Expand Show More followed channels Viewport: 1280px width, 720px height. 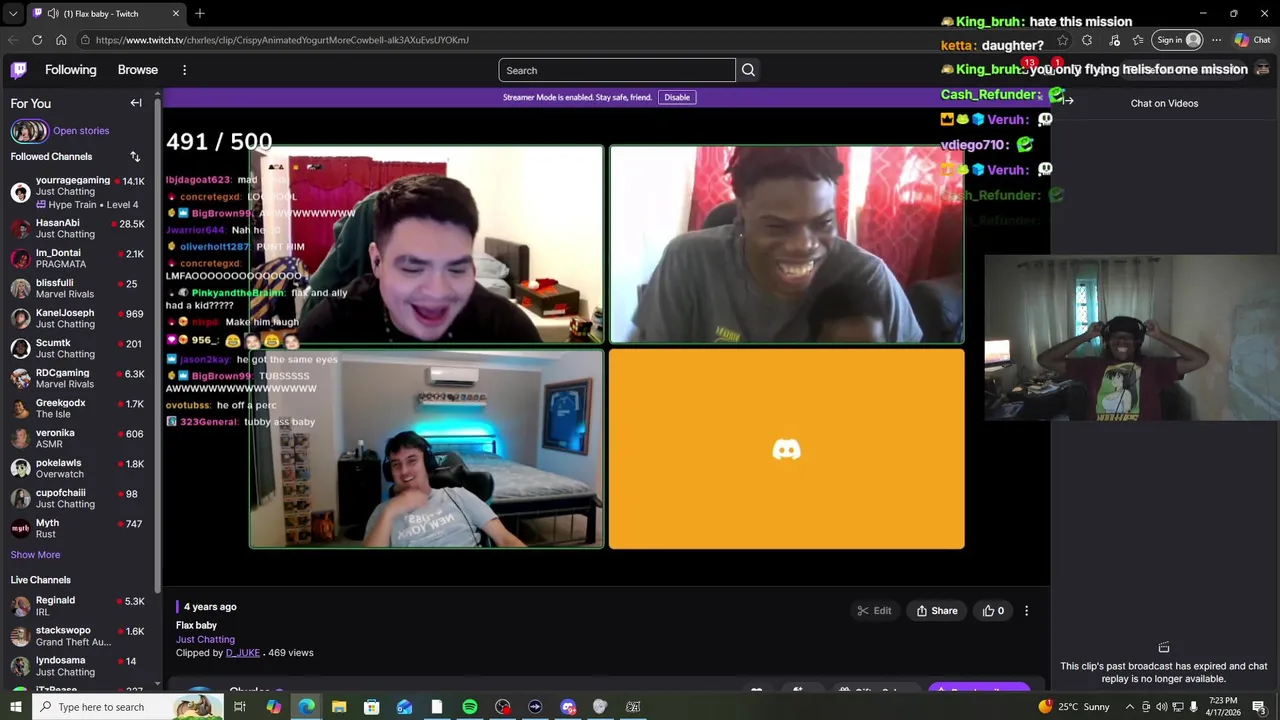(35, 555)
